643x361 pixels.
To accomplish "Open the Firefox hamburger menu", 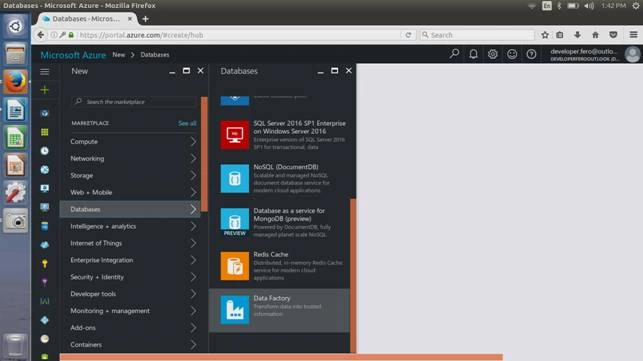I will (633, 35).
